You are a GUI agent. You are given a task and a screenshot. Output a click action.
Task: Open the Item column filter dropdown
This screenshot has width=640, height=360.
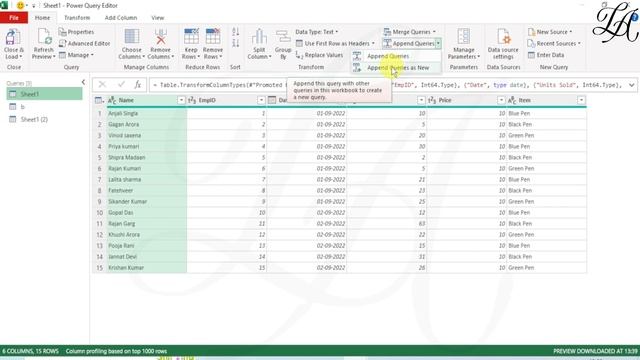pos(581,100)
